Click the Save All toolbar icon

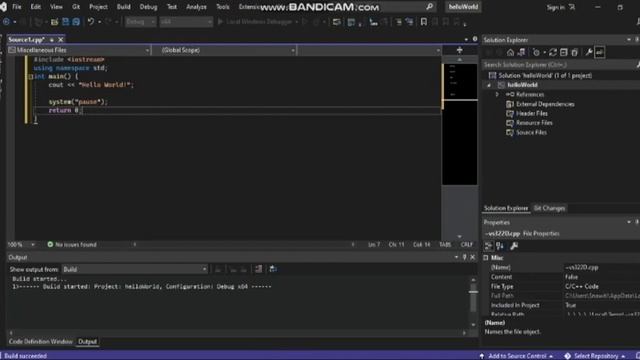(76, 22)
